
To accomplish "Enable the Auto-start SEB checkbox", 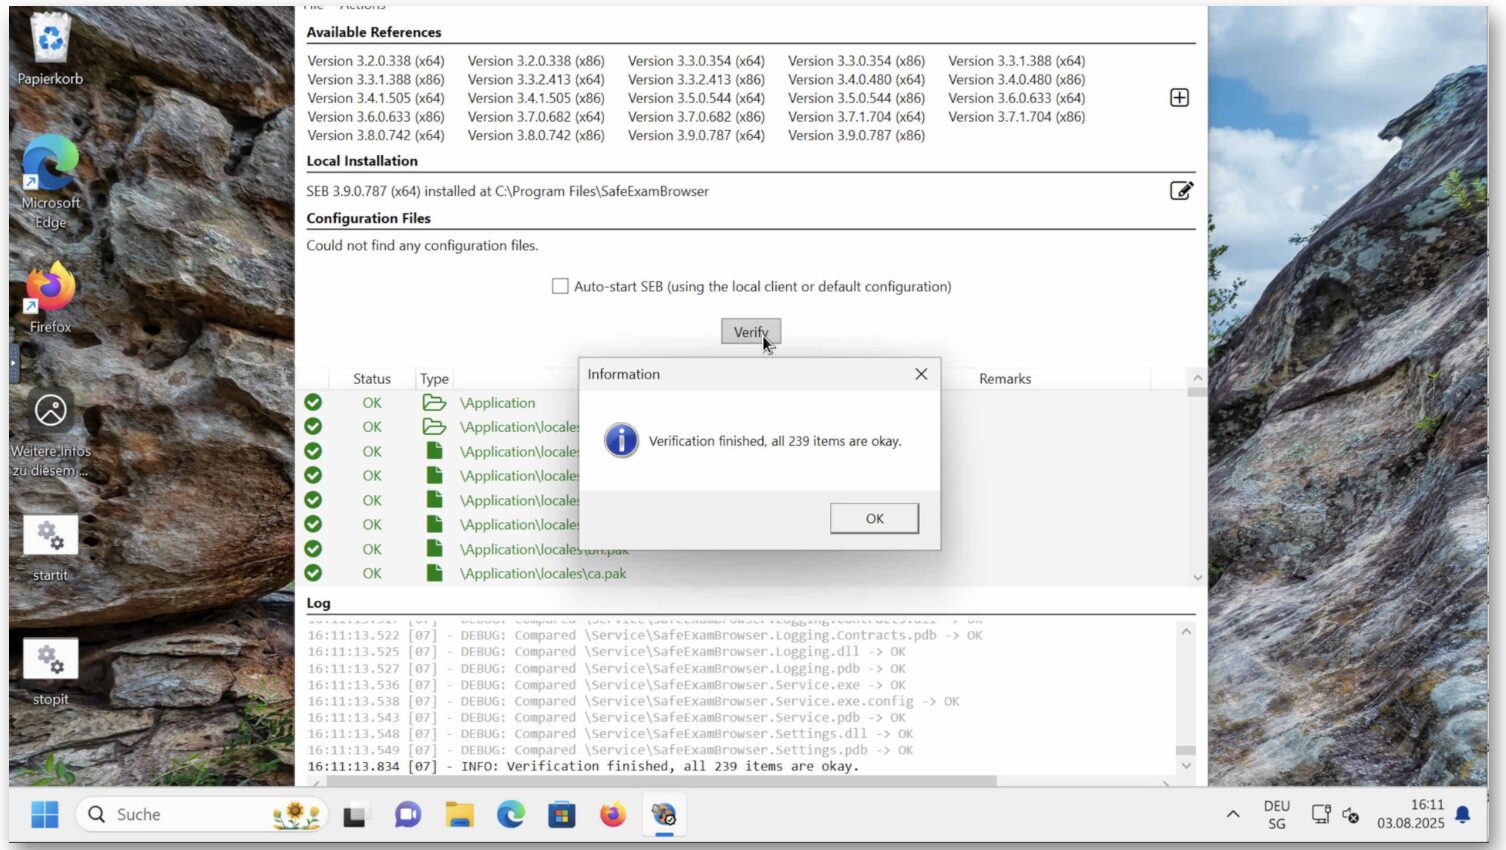I will 560,286.
